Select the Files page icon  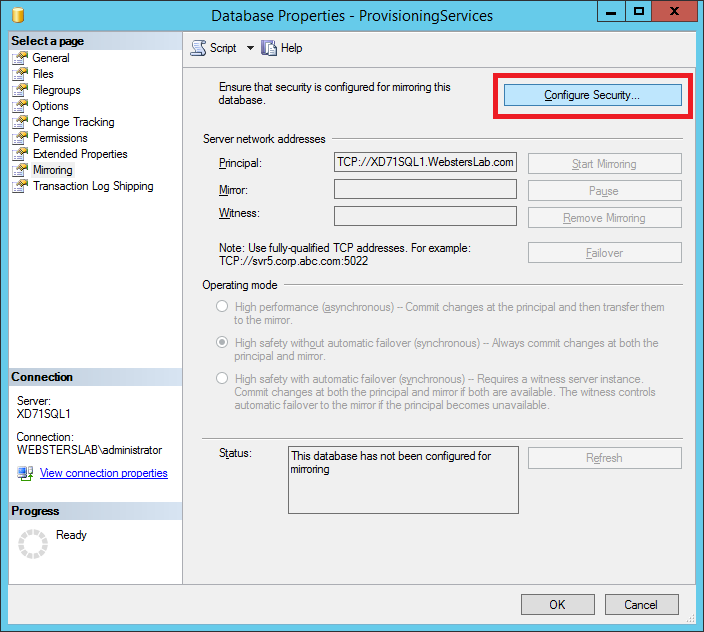pos(20,74)
